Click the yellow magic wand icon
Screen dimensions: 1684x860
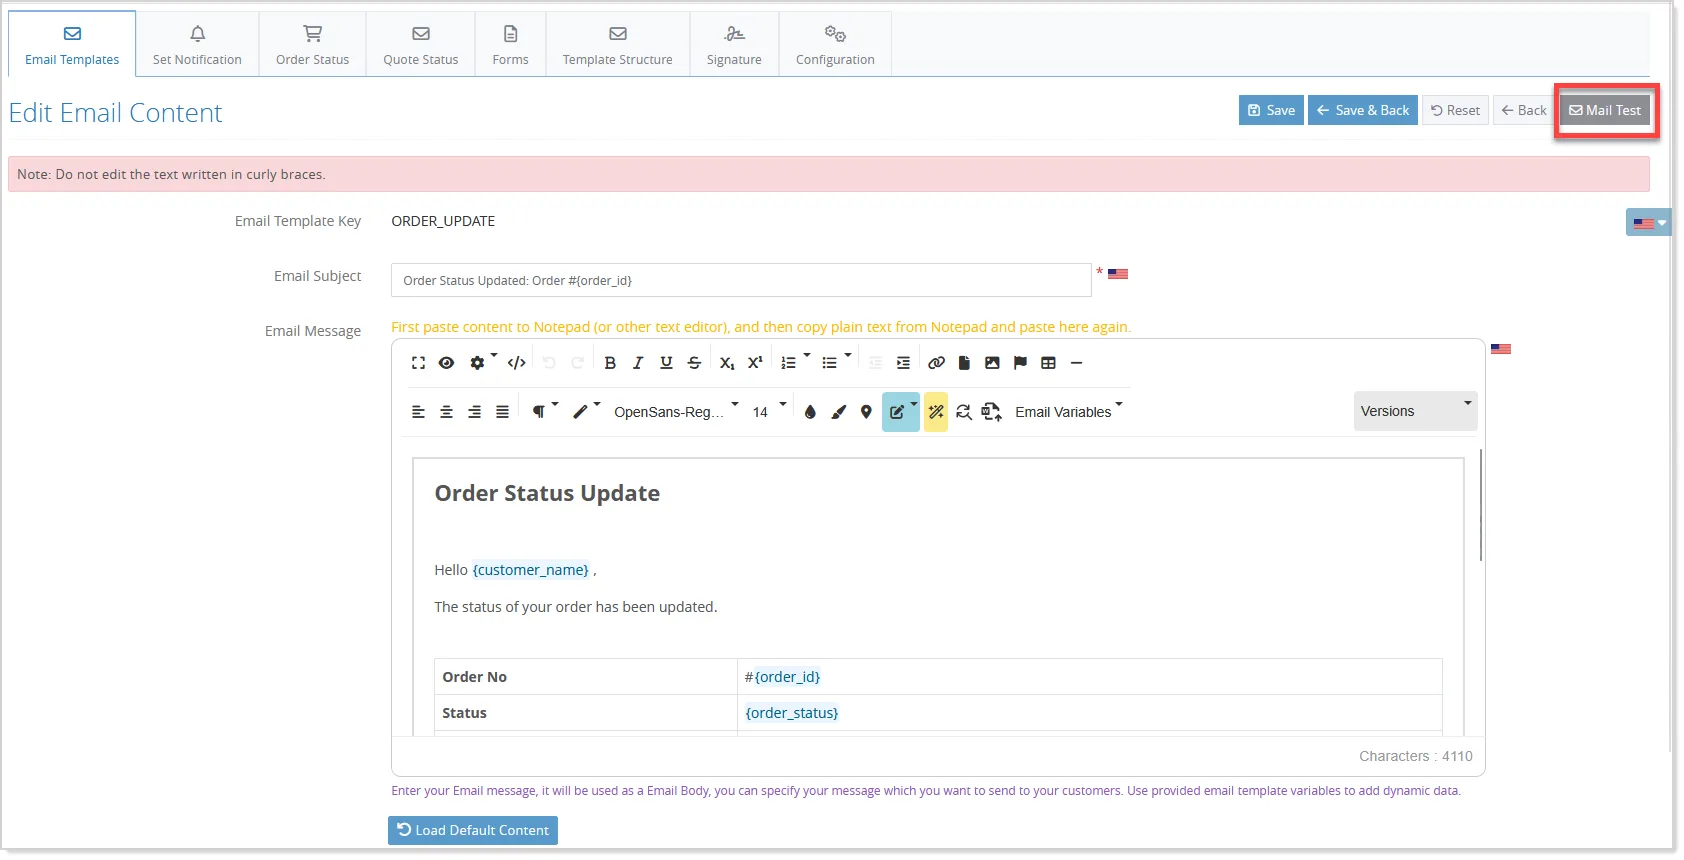pos(936,412)
